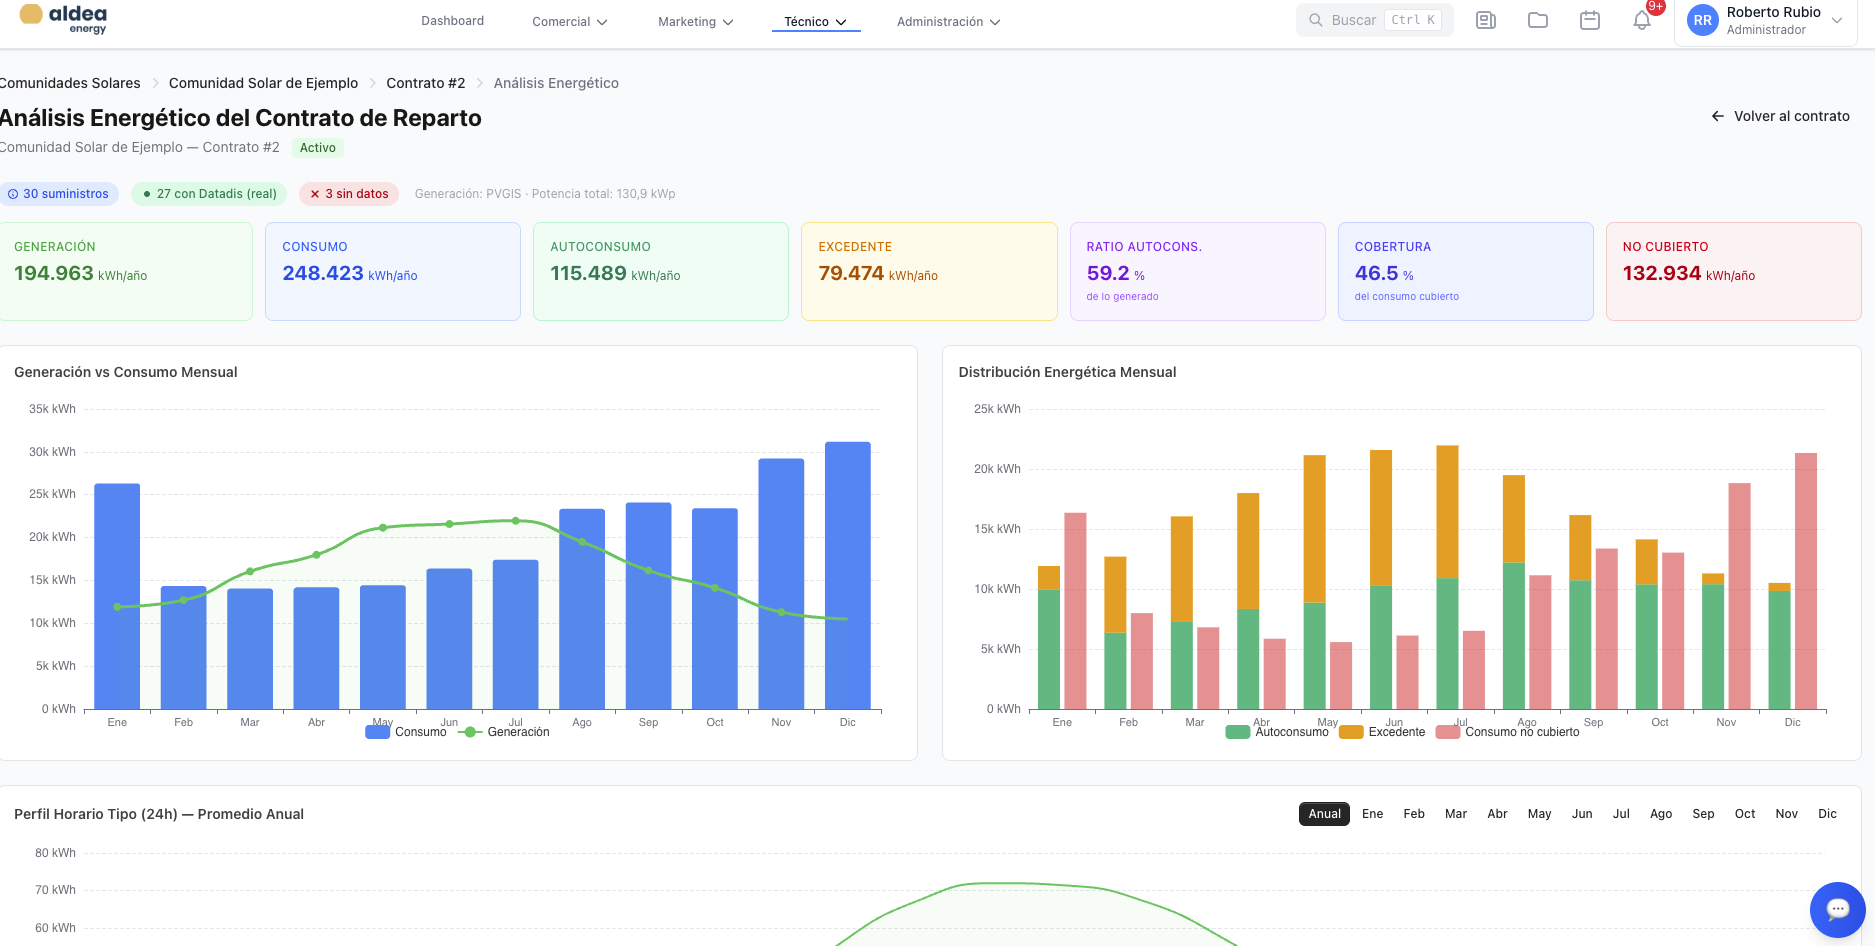Toggle the Consumo series in chart legend
This screenshot has width=1875, height=946.
pos(406,732)
